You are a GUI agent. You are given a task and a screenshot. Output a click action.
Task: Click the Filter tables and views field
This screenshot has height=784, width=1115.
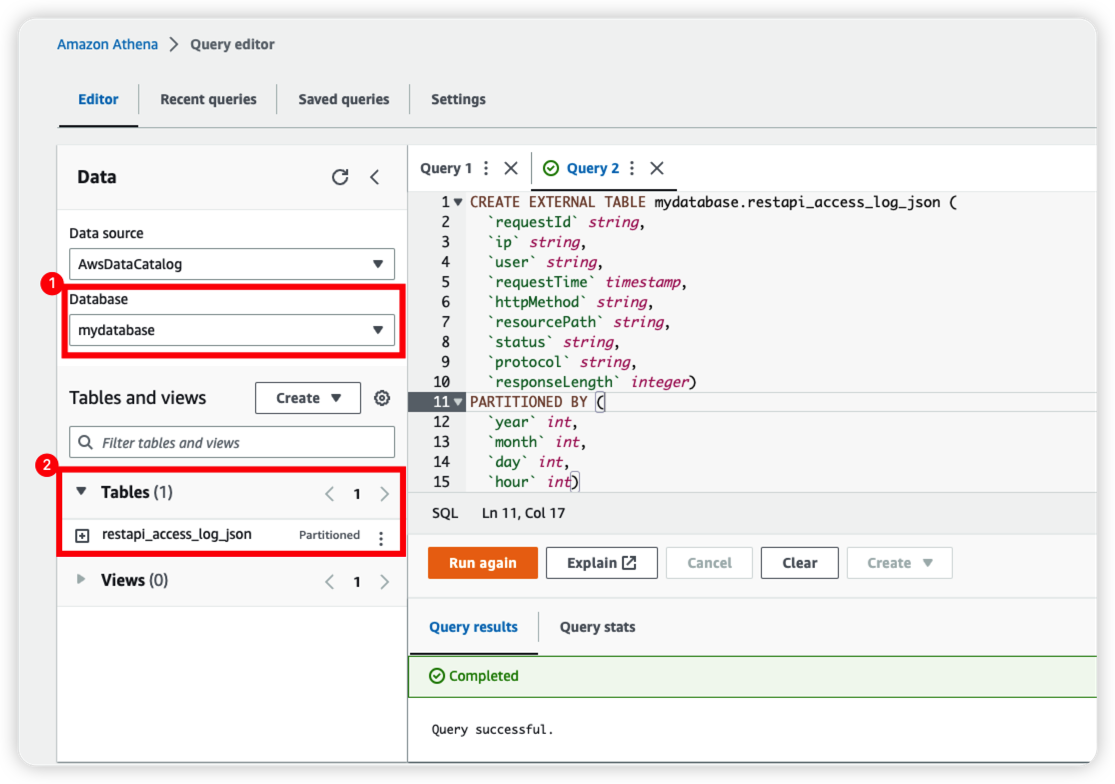[231, 442]
